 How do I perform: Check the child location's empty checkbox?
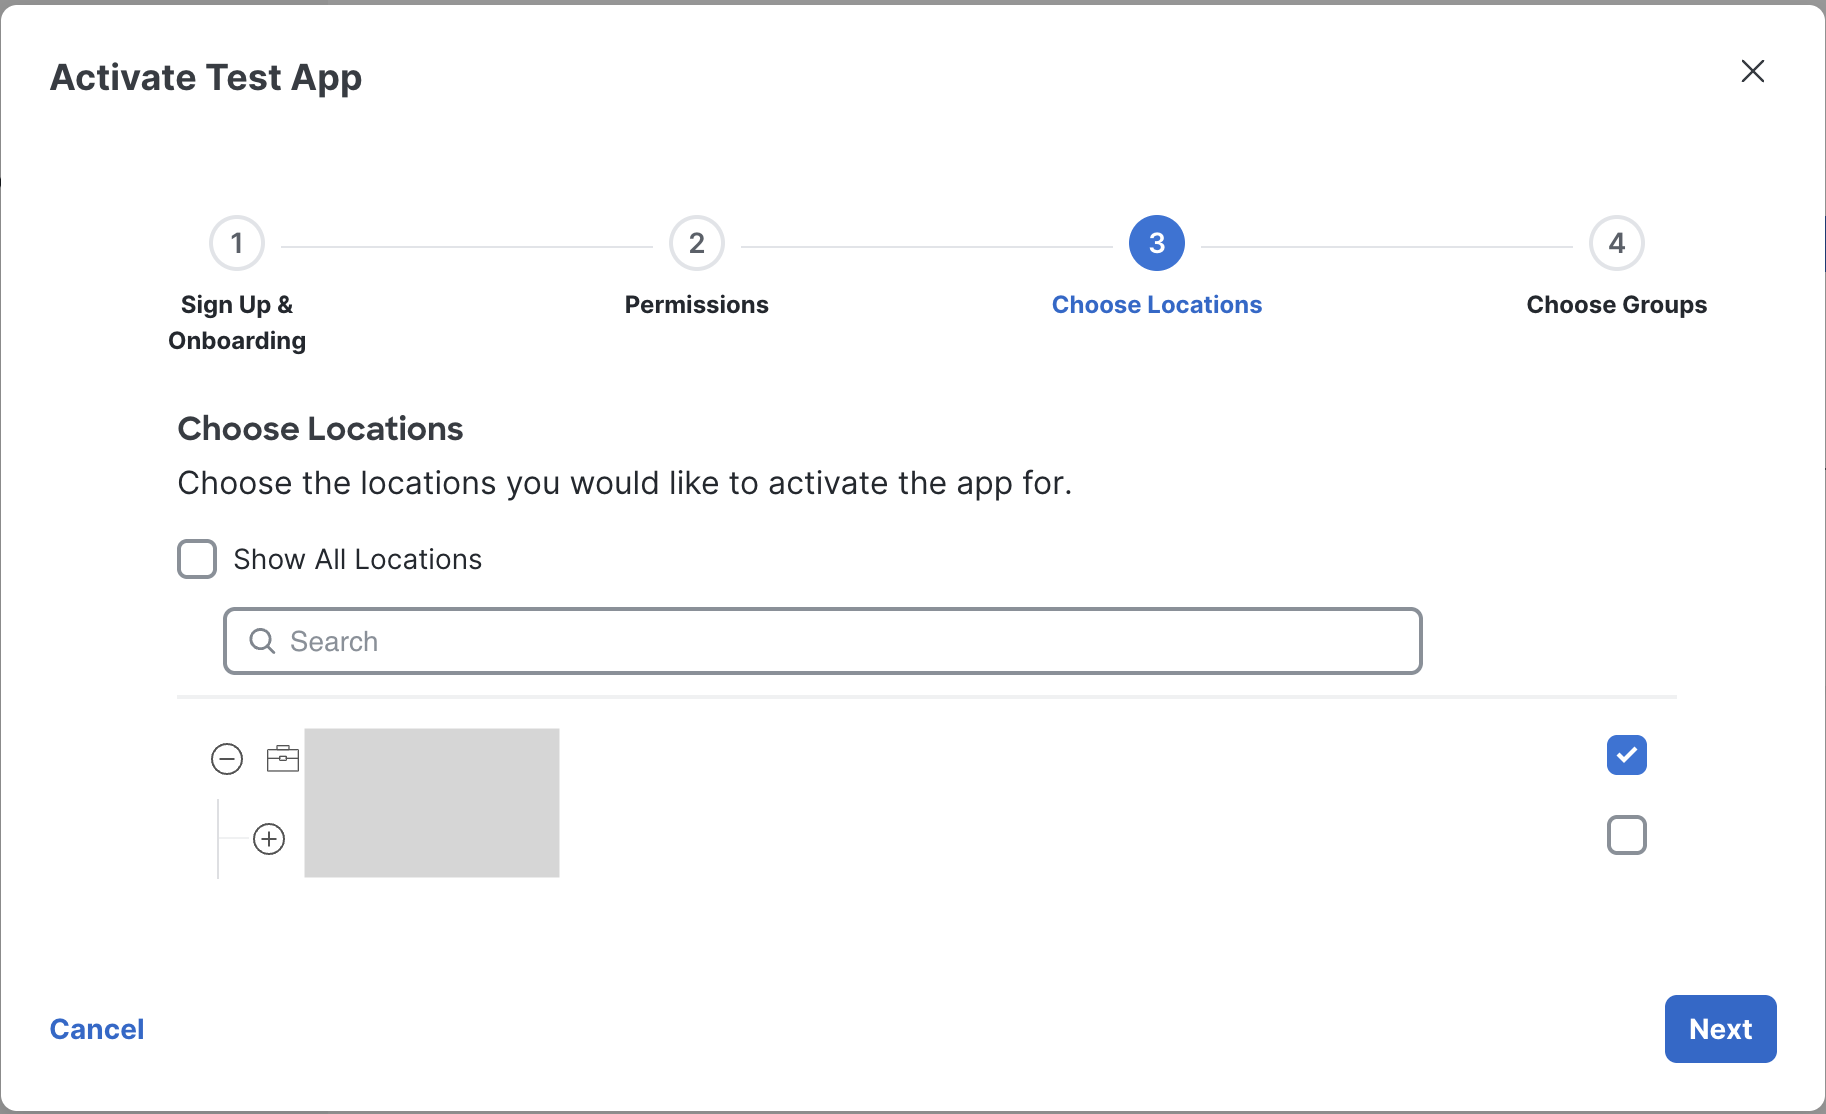[1627, 835]
